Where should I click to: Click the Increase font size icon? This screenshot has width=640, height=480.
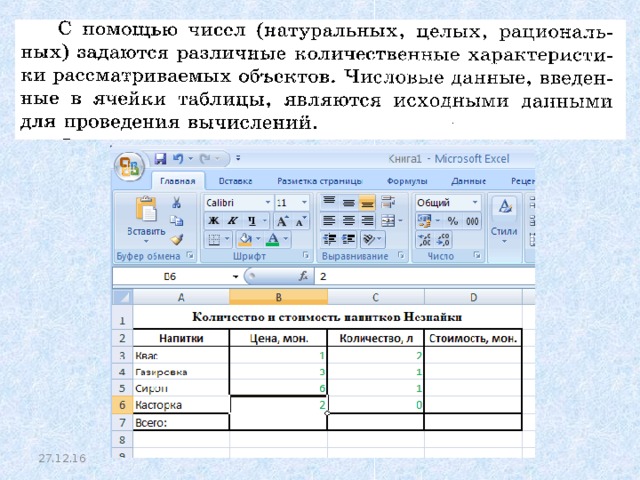(282, 221)
